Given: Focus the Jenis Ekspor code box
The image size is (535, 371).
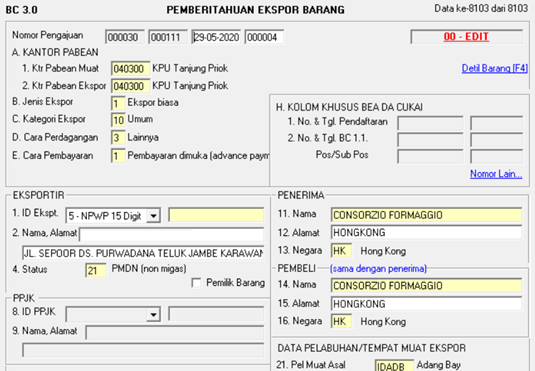Looking at the screenshot, I should [x=118, y=103].
